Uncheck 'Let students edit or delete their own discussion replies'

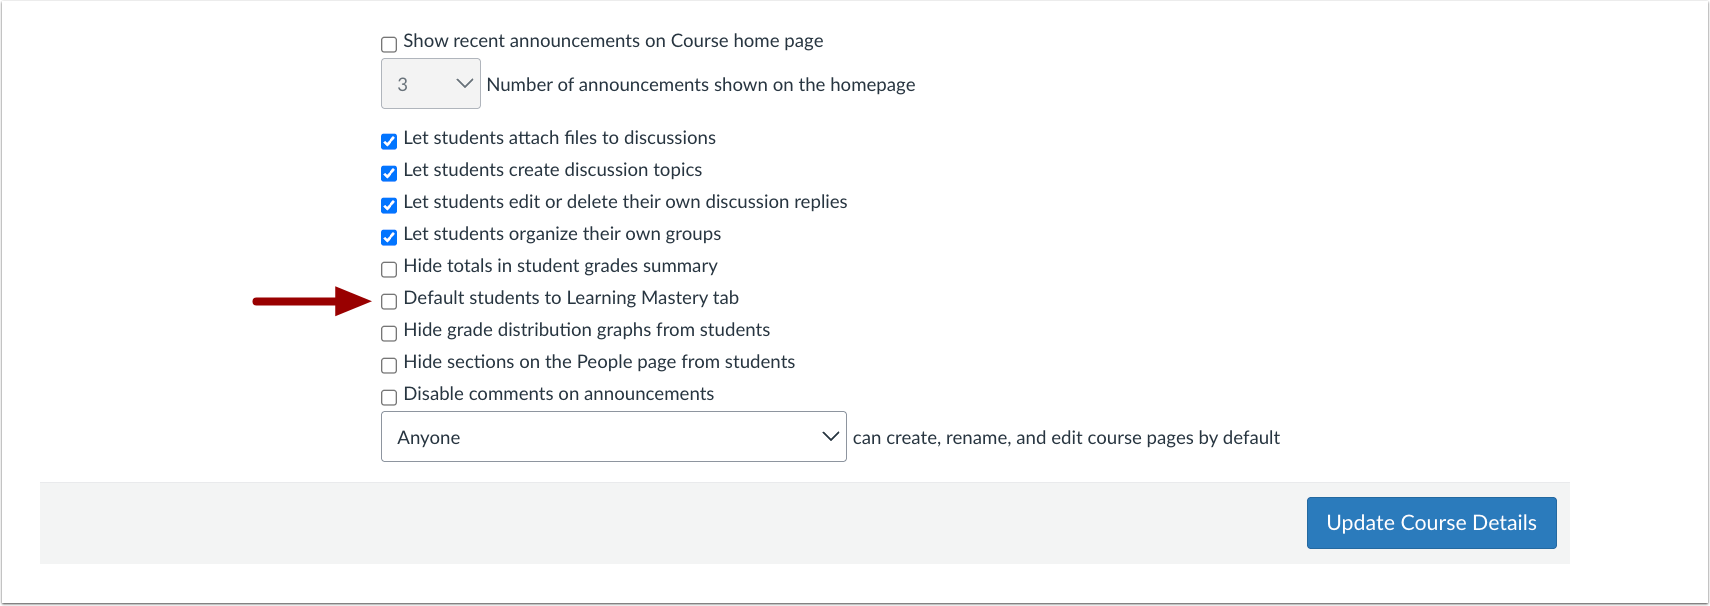click(x=389, y=205)
